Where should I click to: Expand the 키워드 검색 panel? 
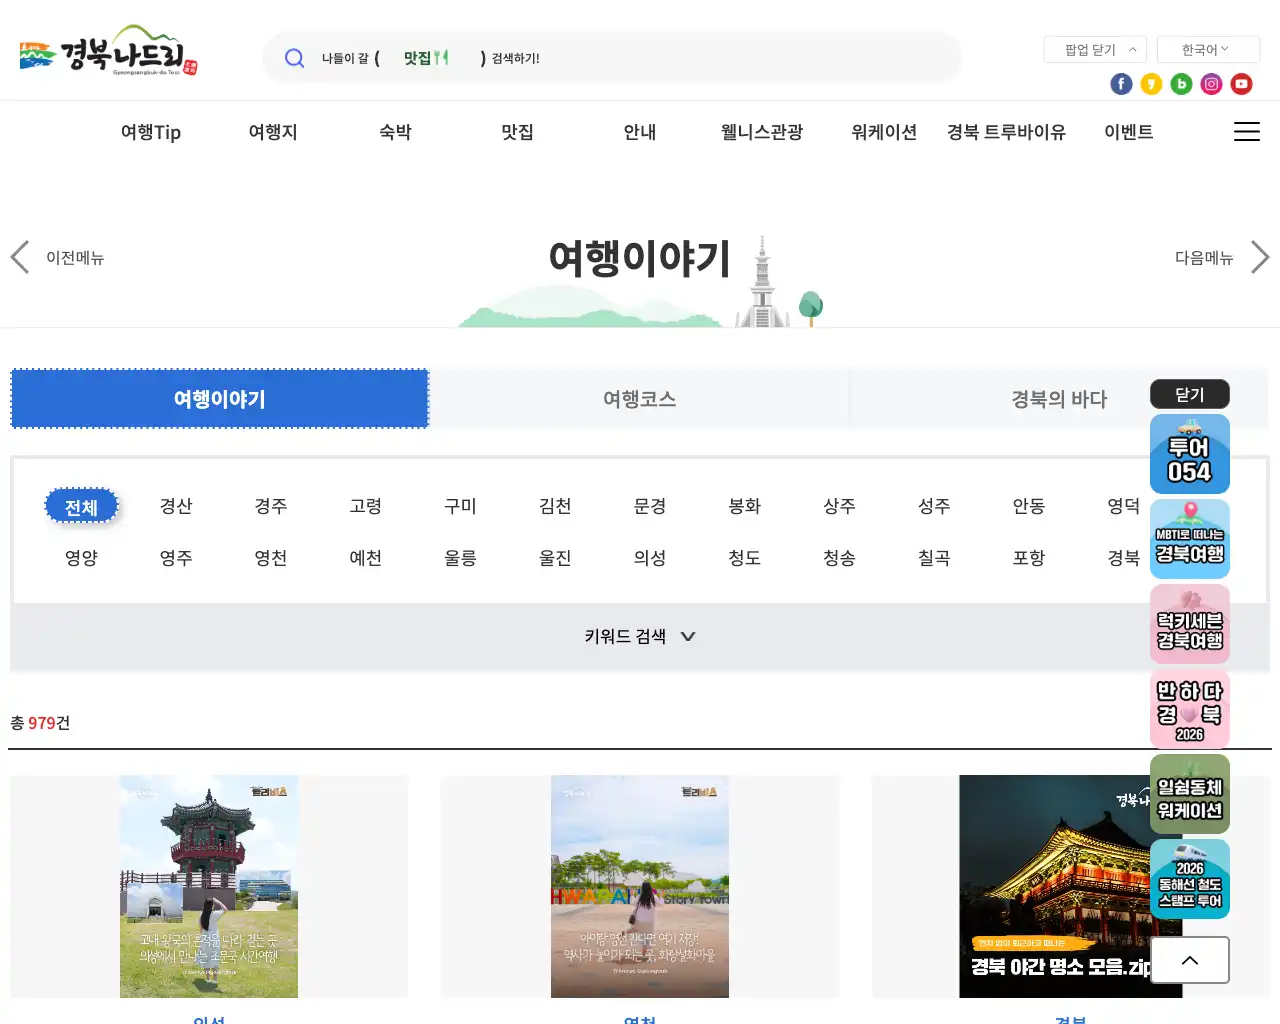(x=640, y=636)
